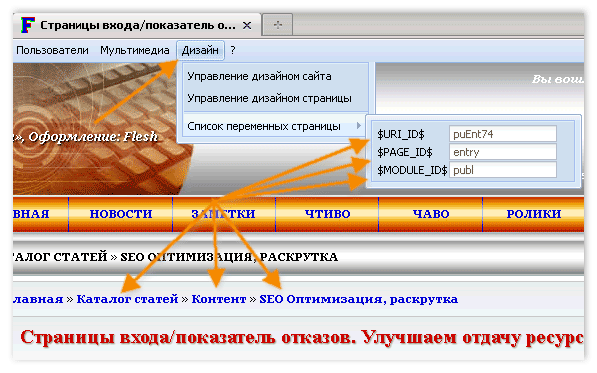
Task: Open the РОЛИКИ navigation section
Action: (x=533, y=214)
